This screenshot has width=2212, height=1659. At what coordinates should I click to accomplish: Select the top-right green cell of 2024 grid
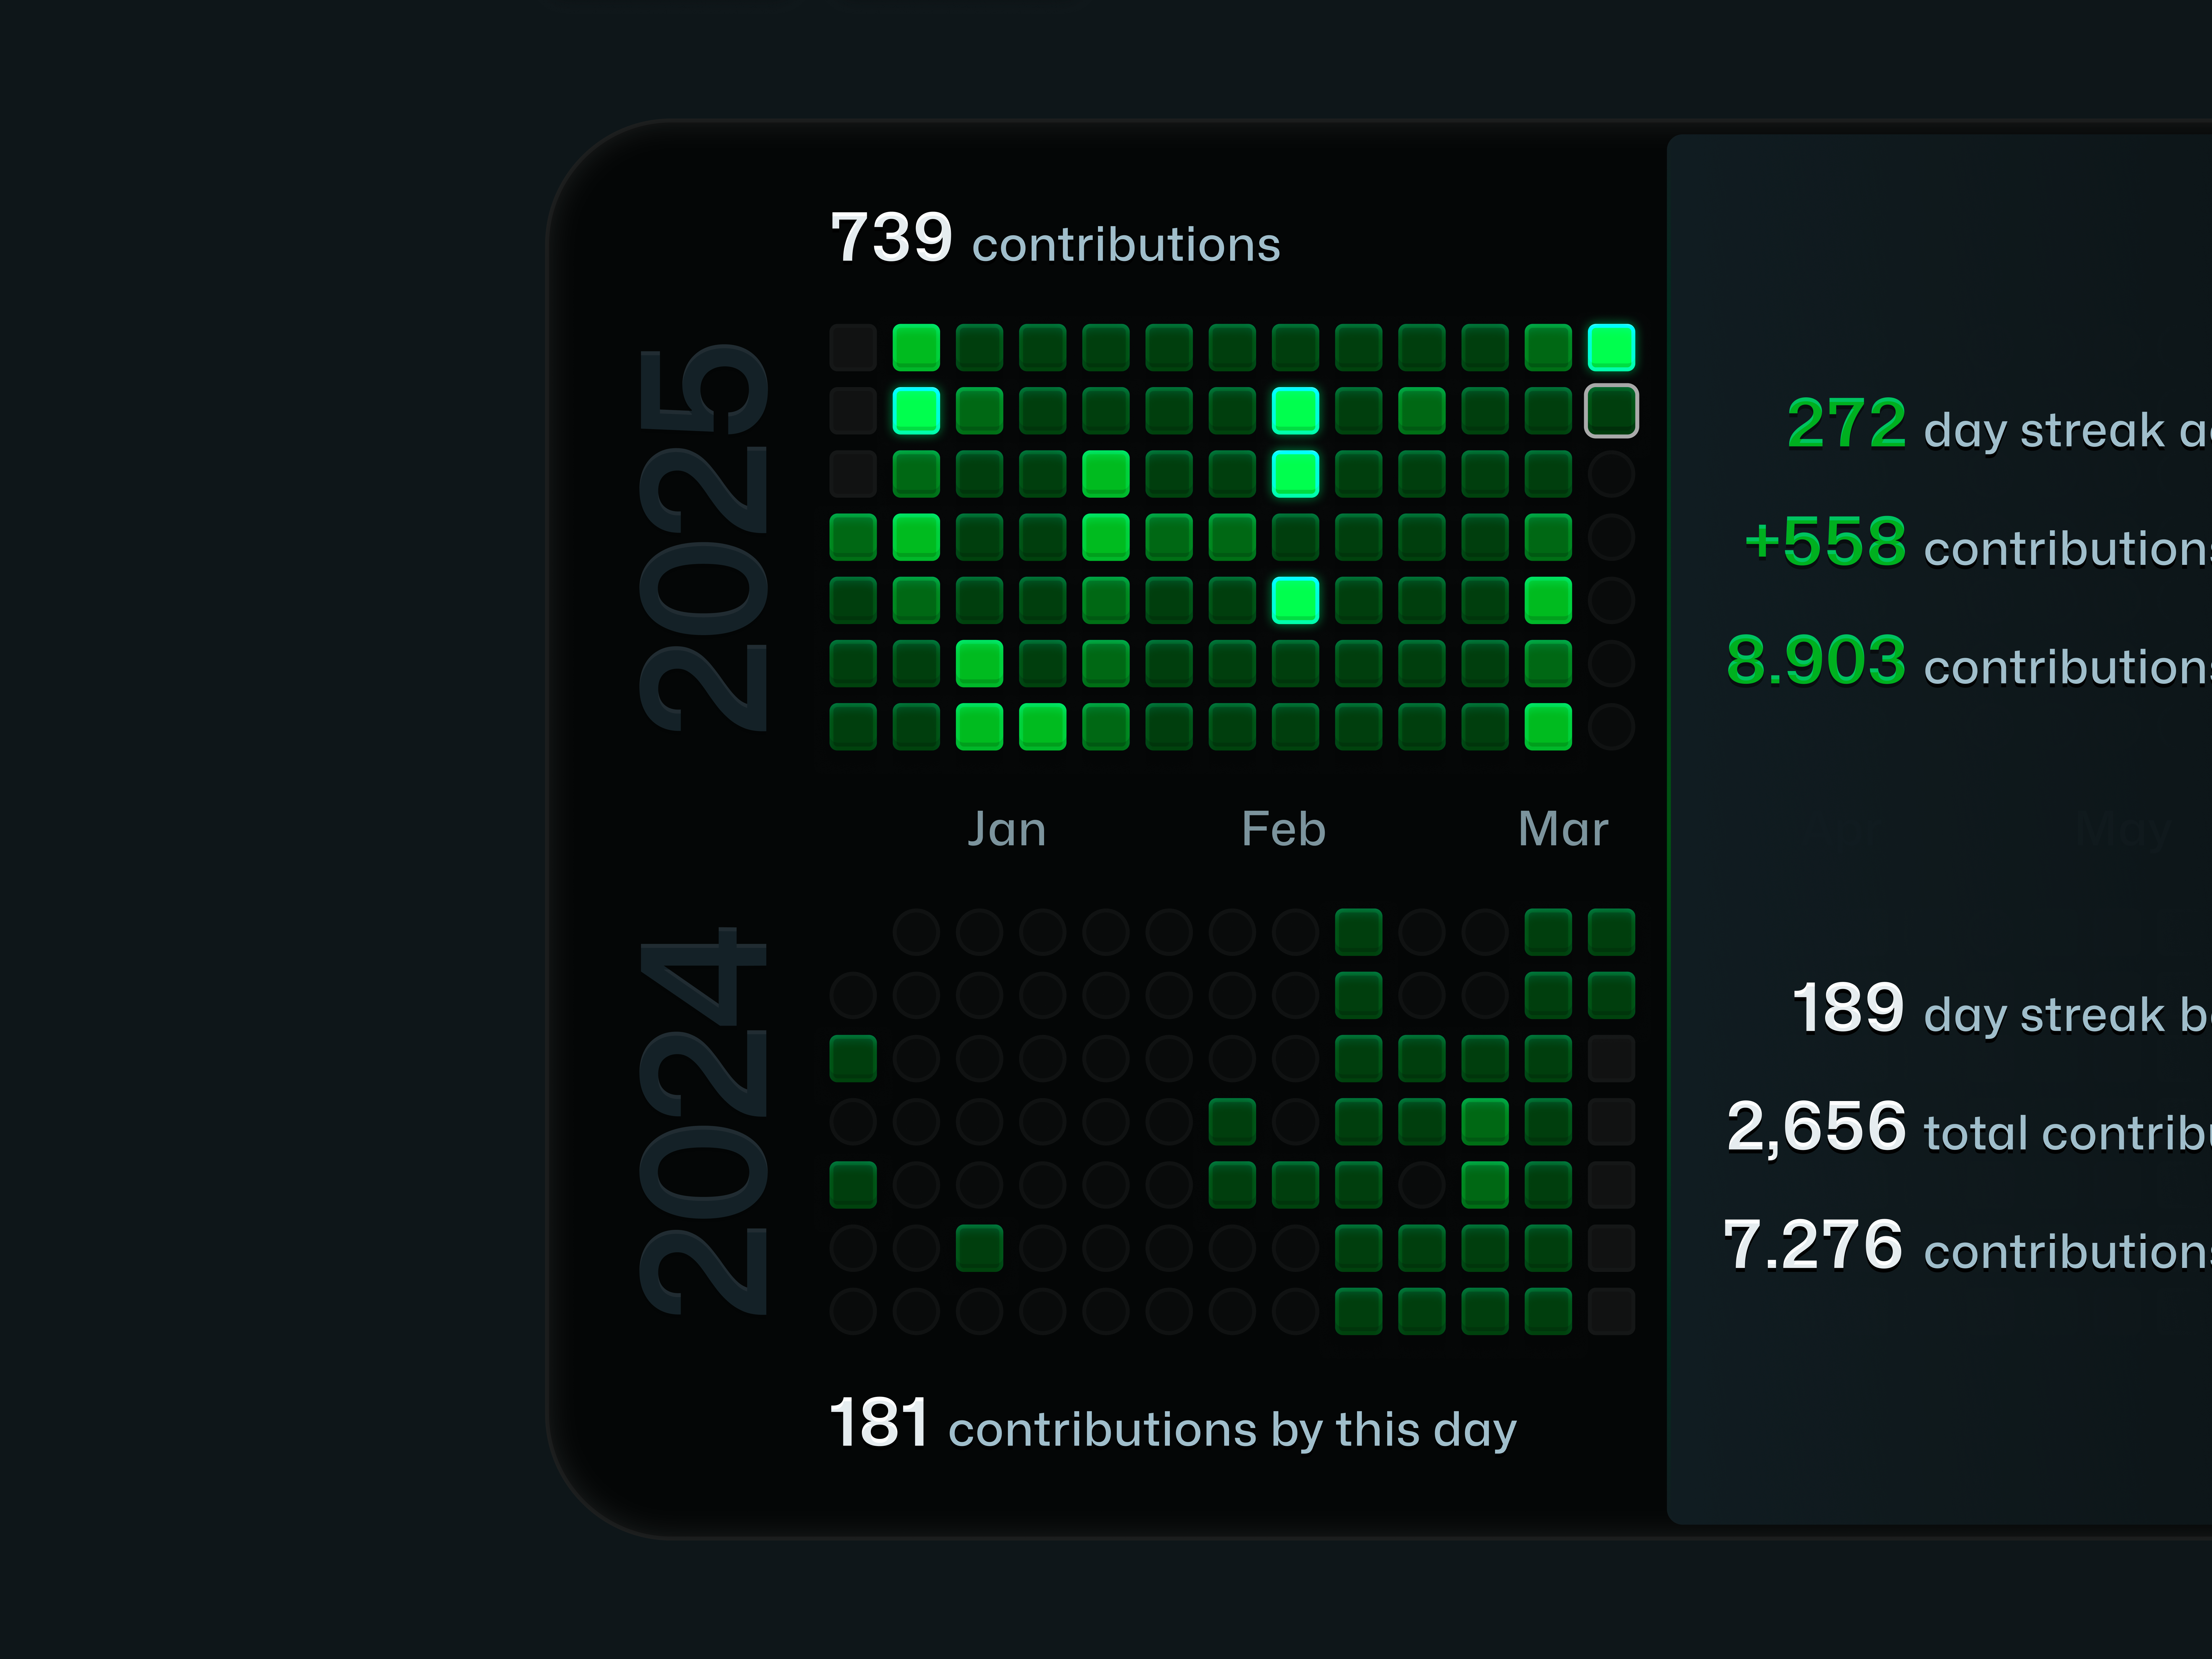point(1611,932)
